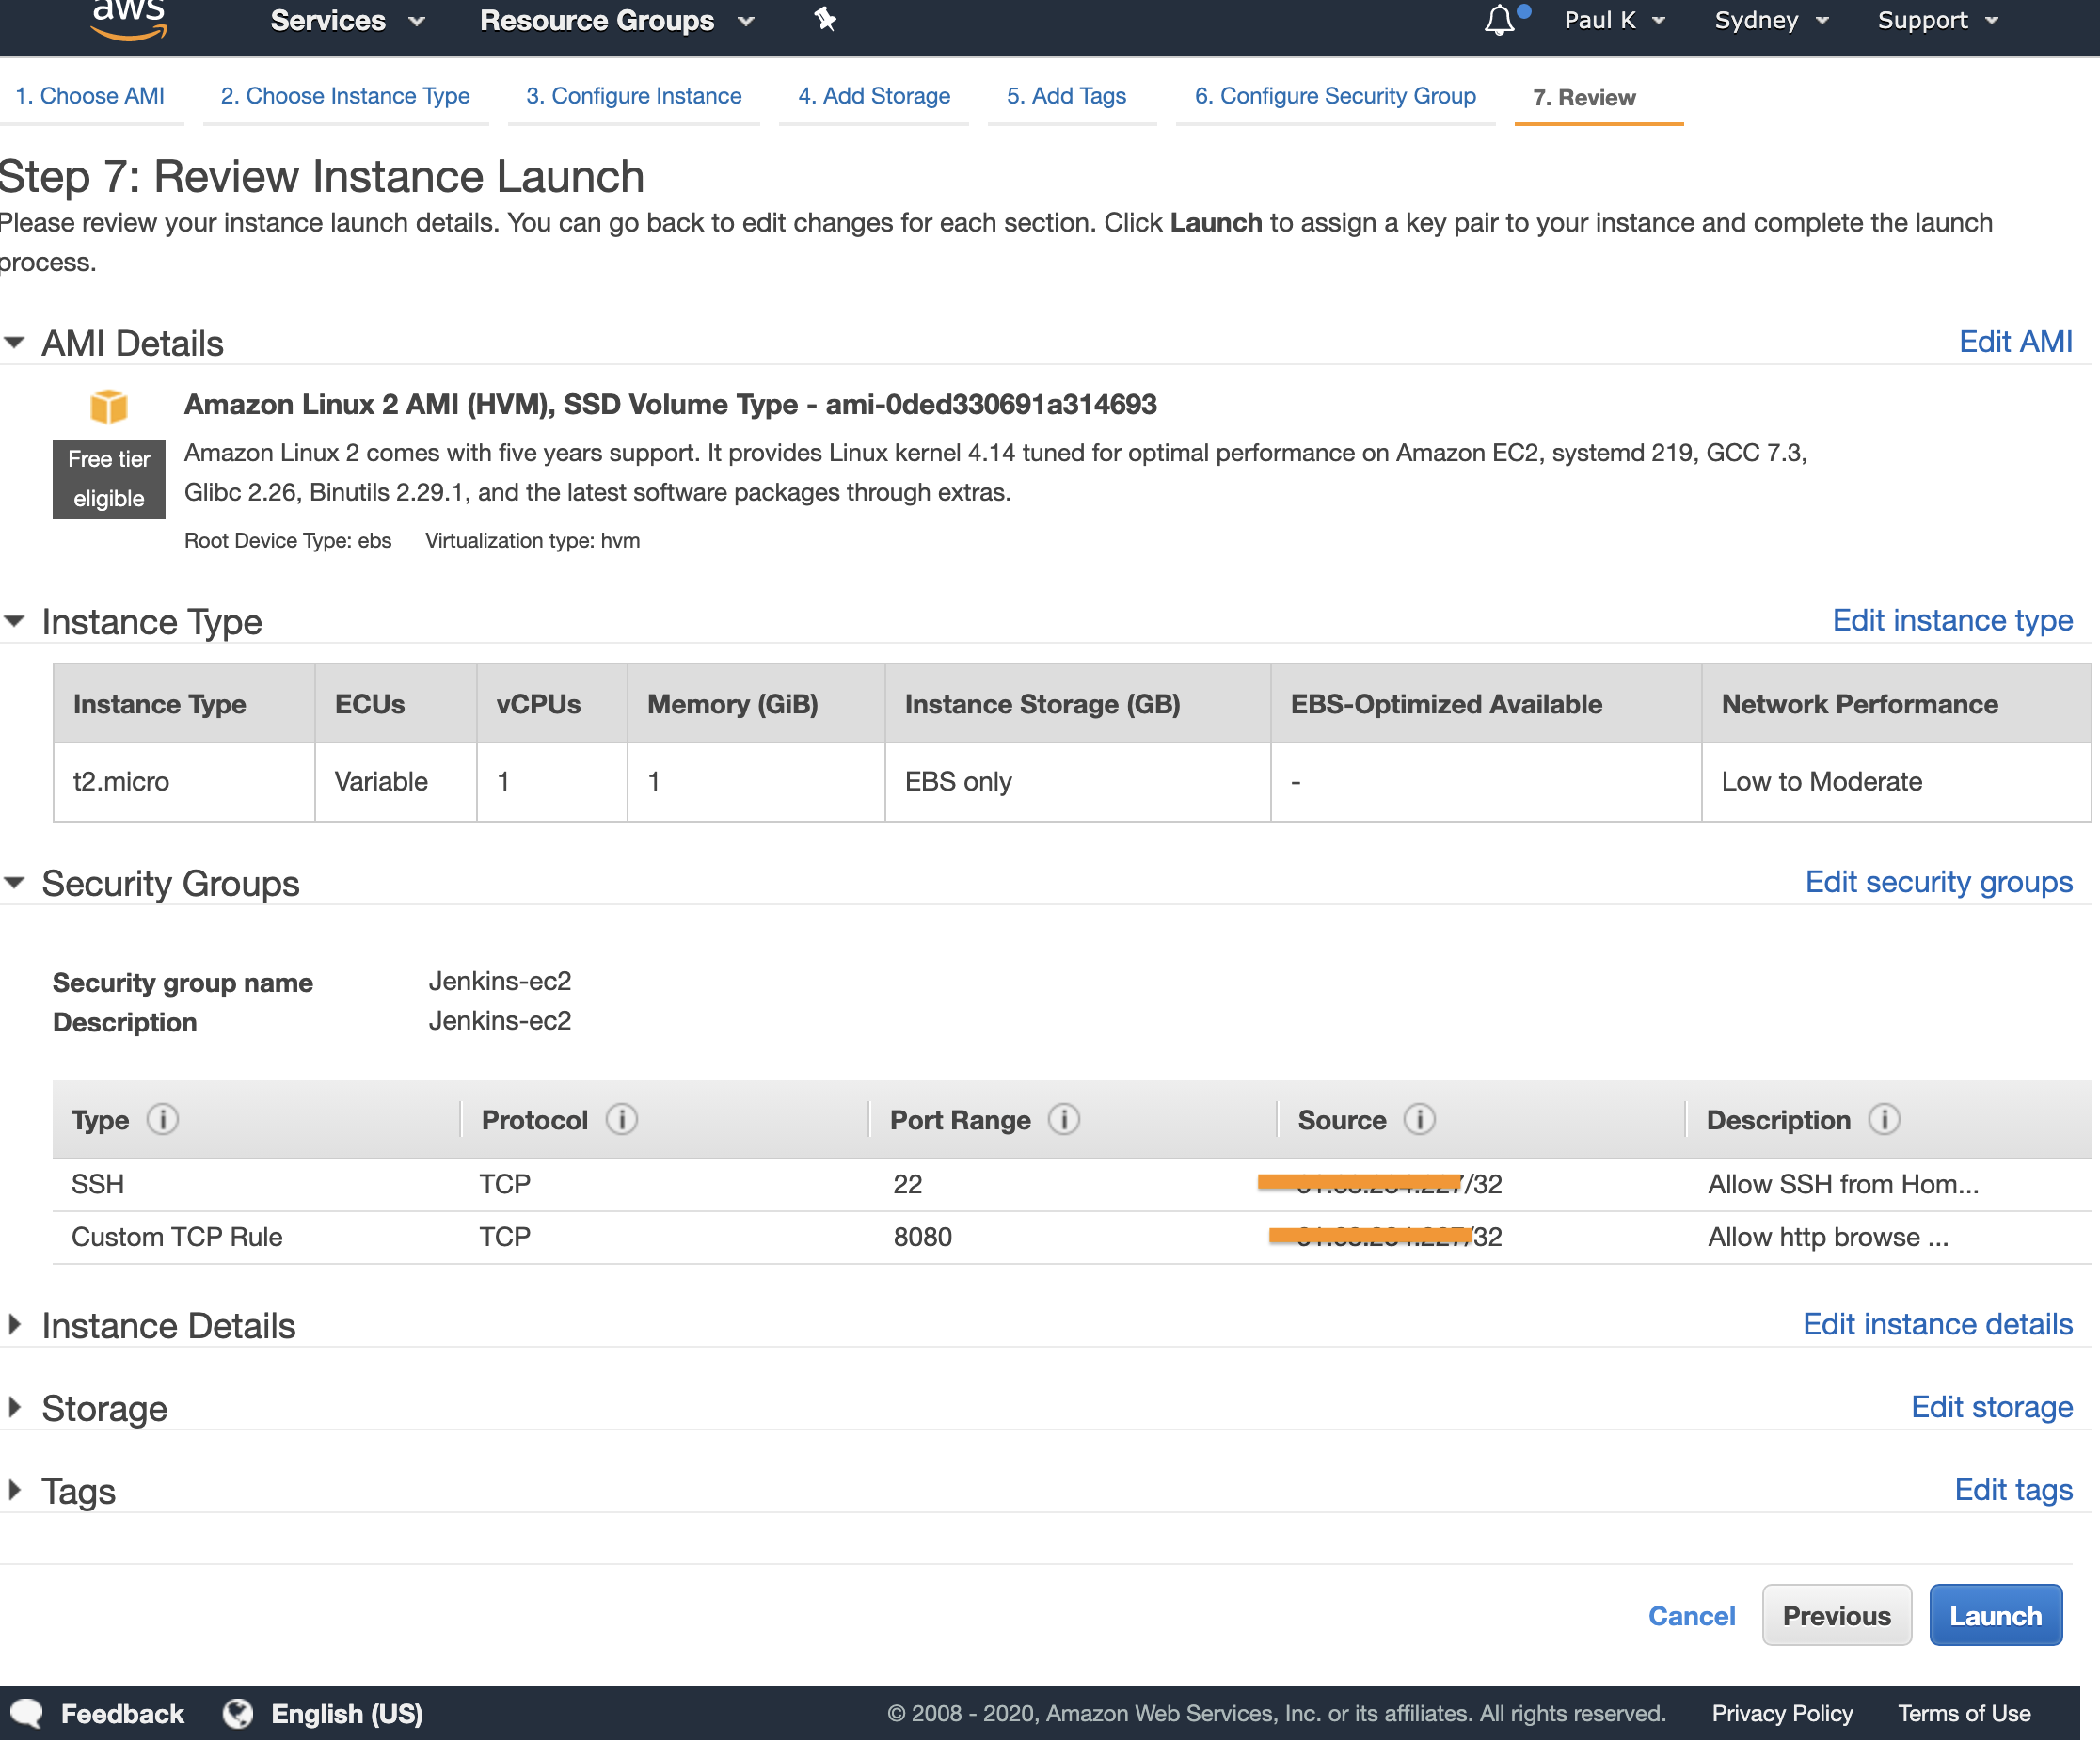Click port range value 22
The height and width of the screenshot is (1742, 2100).
pos(908,1185)
